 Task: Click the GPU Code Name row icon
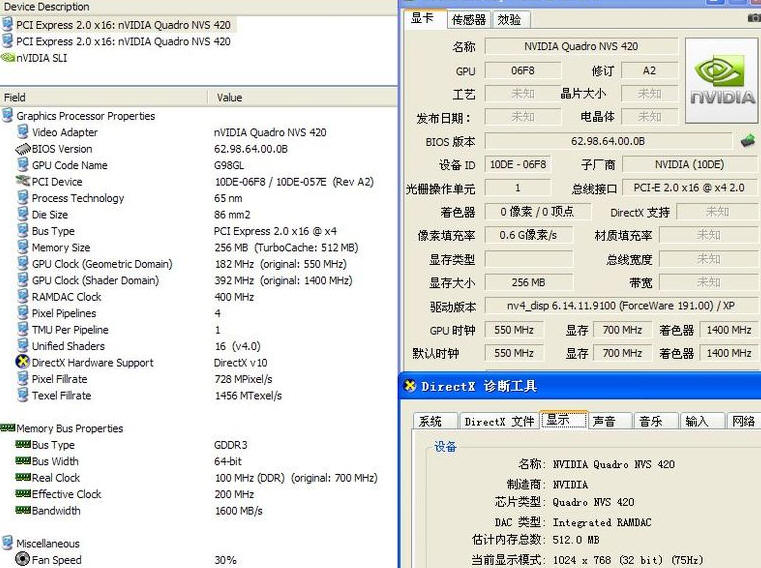(23, 165)
